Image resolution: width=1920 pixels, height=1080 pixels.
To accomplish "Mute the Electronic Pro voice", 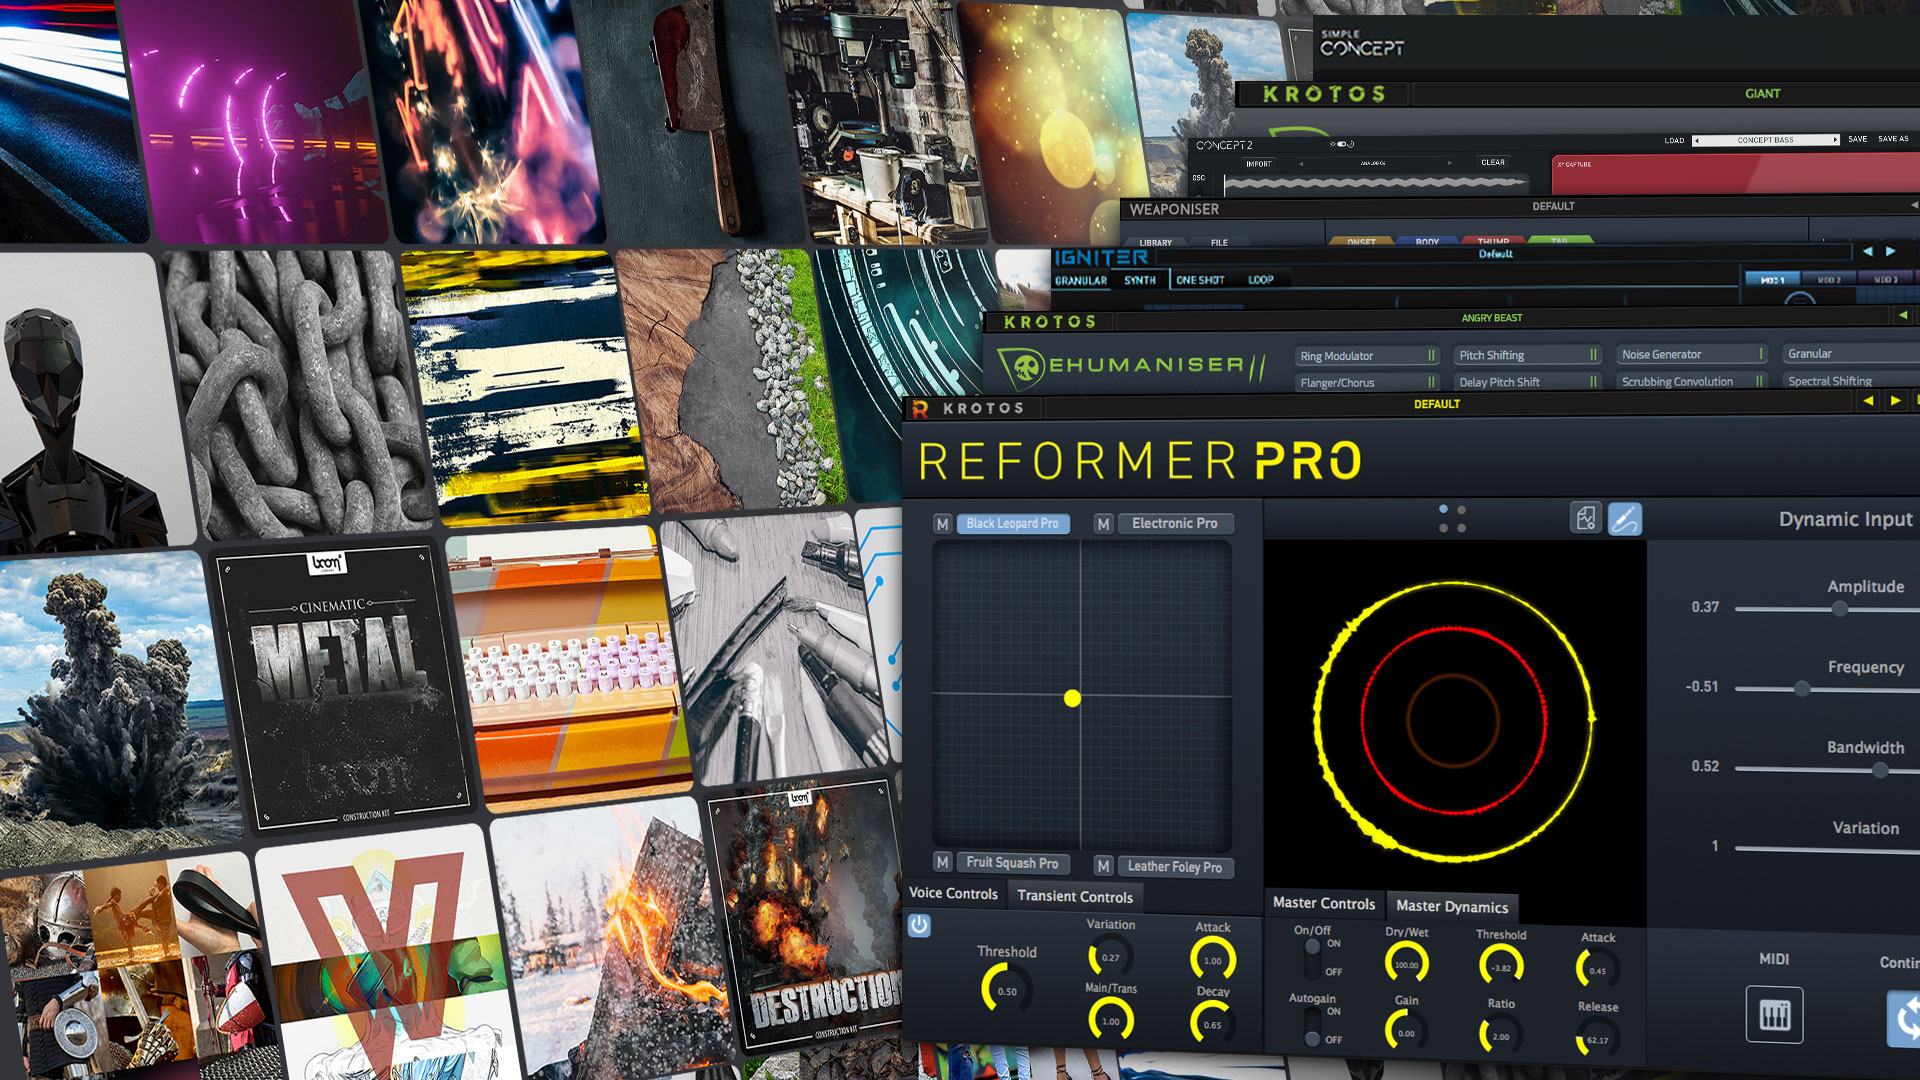I will (x=1103, y=524).
